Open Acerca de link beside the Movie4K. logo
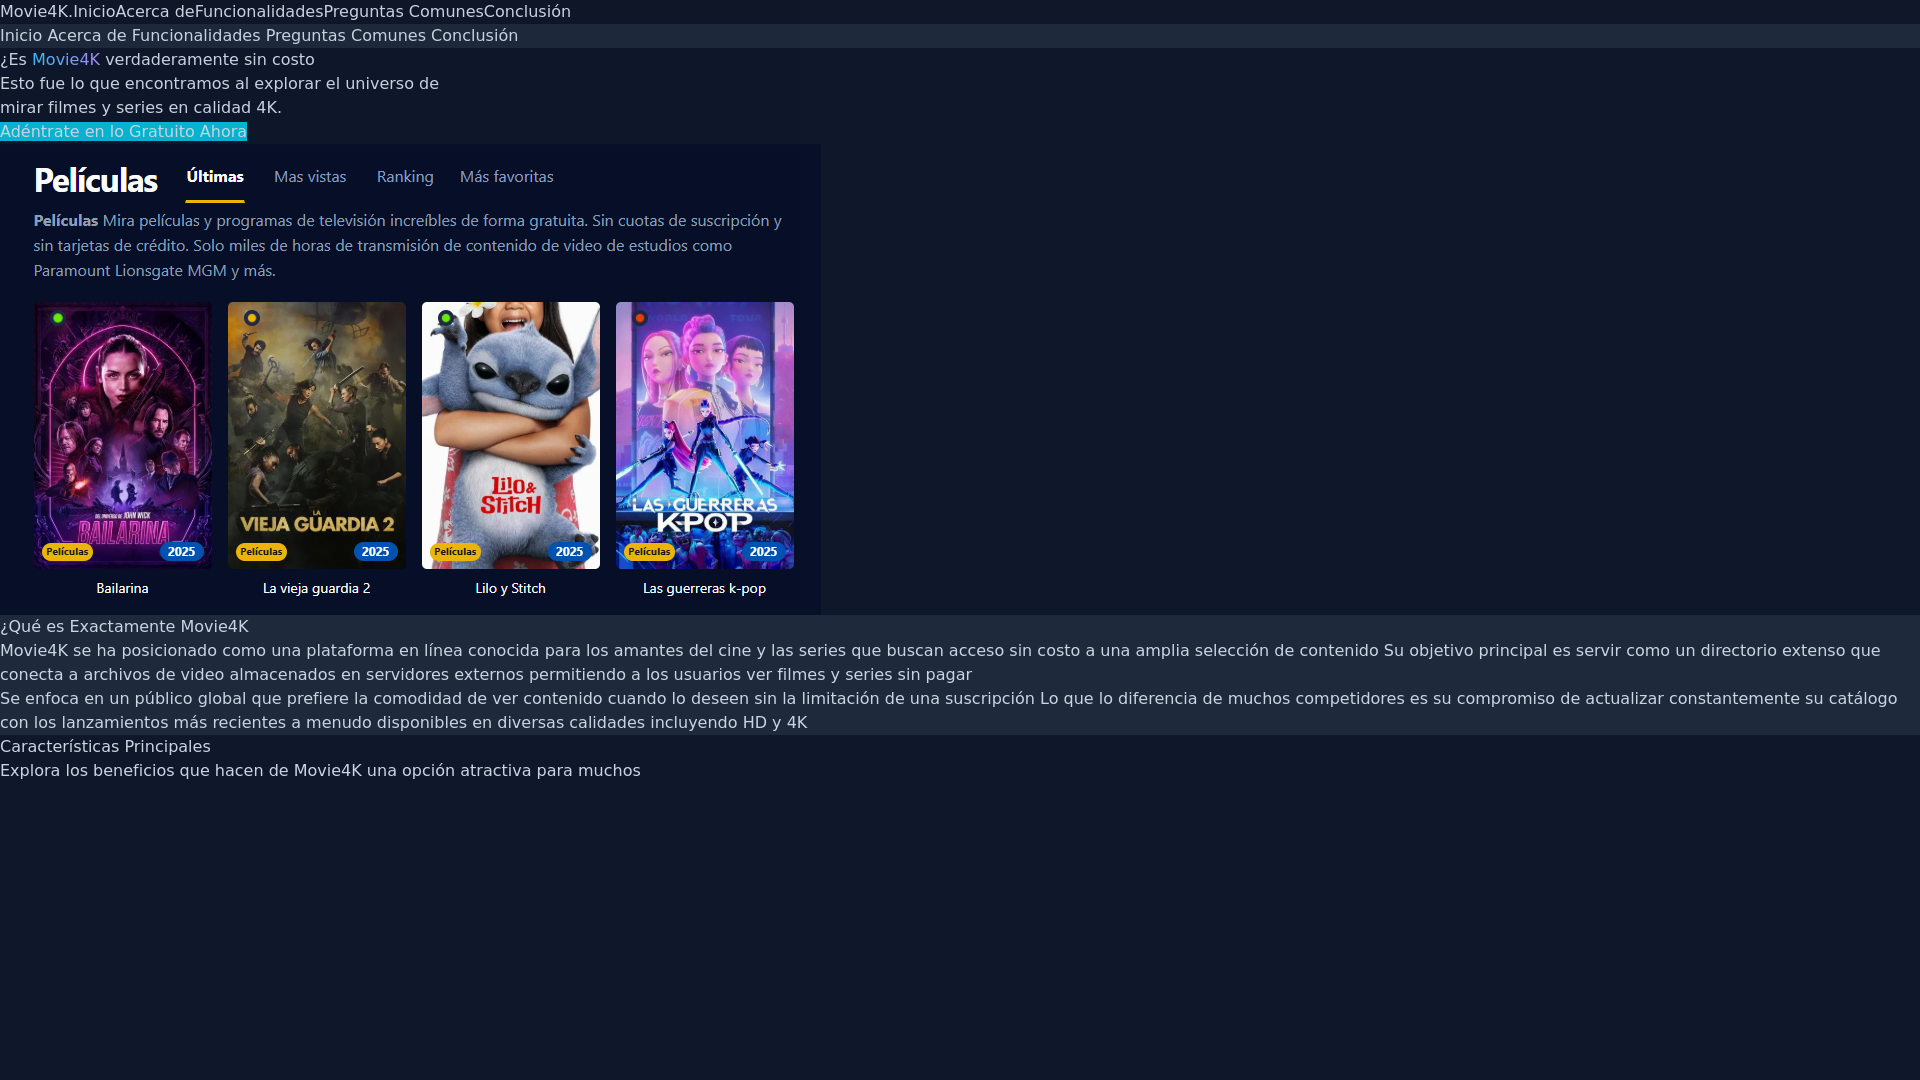This screenshot has width=1920, height=1080. tap(155, 12)
